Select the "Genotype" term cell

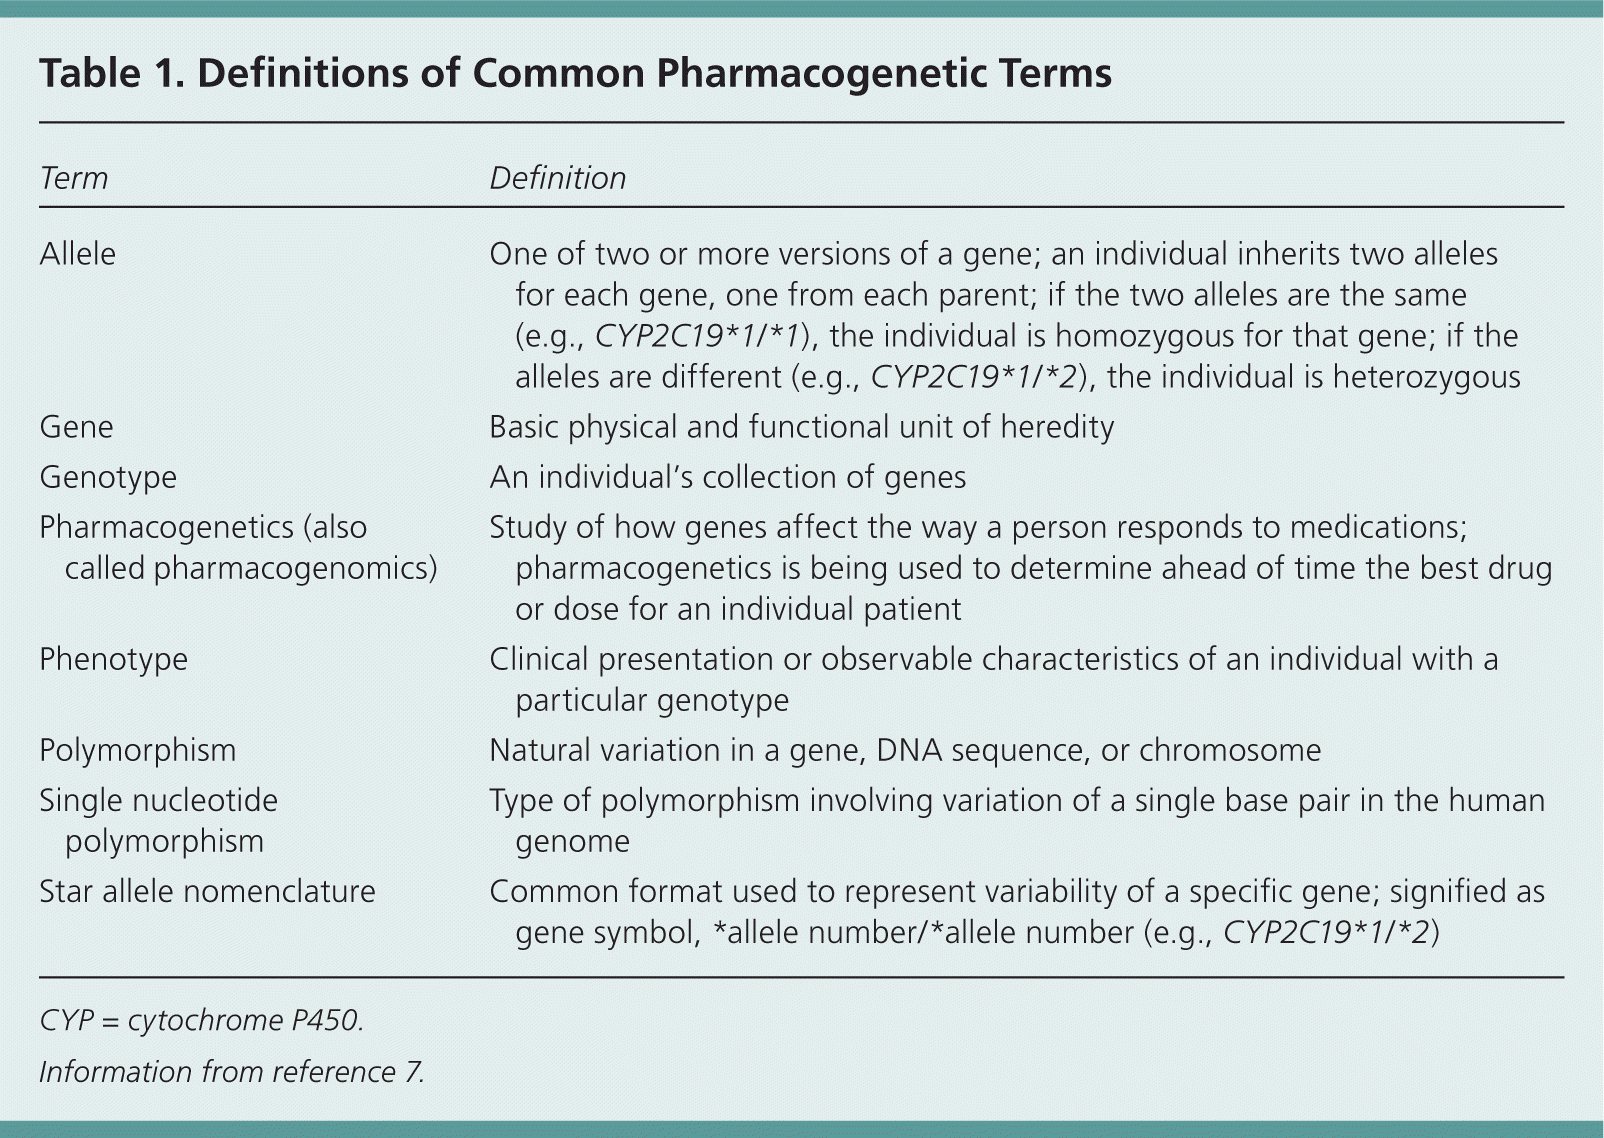[108, 477]
